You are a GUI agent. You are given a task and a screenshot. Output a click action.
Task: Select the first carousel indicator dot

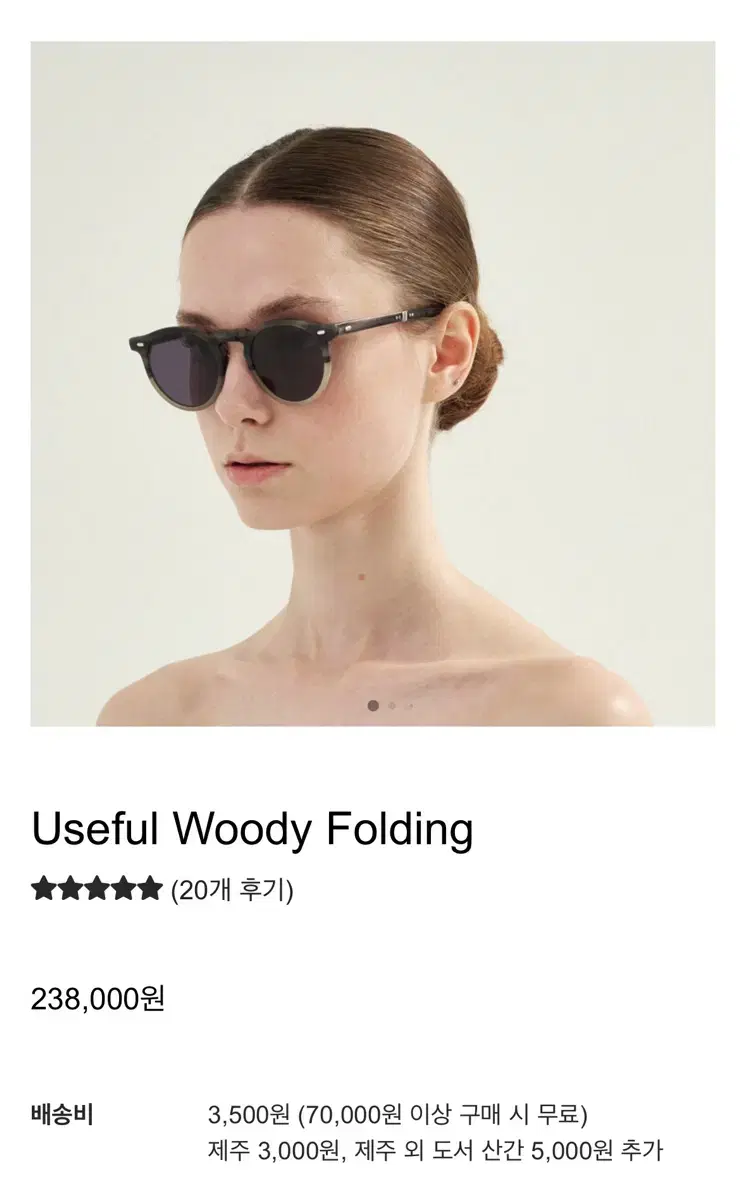373,705
